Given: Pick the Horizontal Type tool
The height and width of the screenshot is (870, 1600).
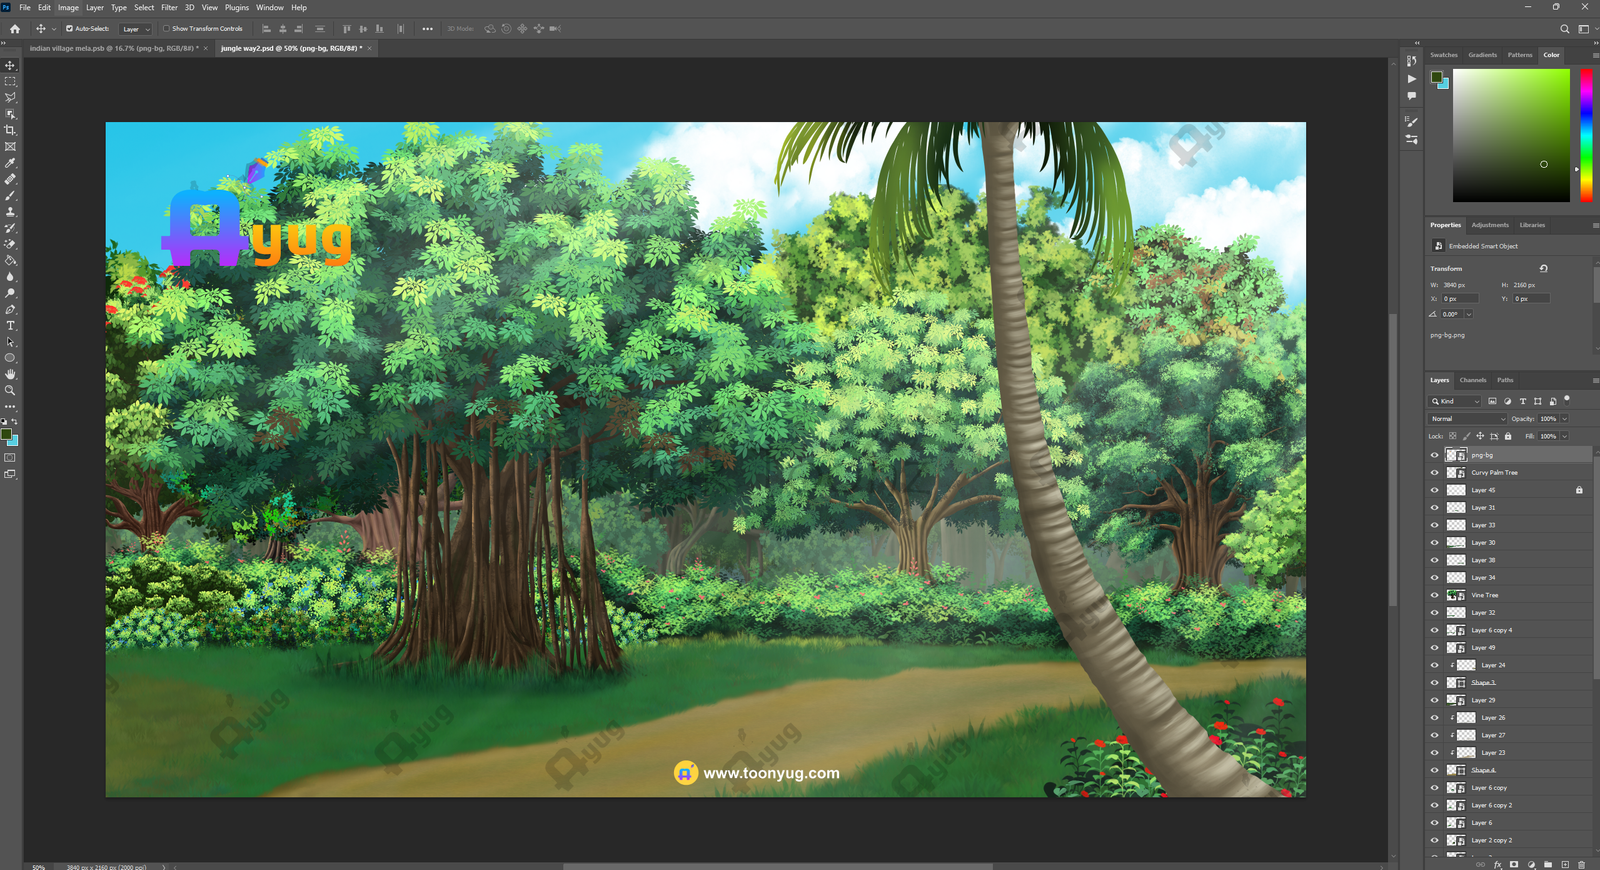Looking at the screenshot, I should tap(10, 326).
